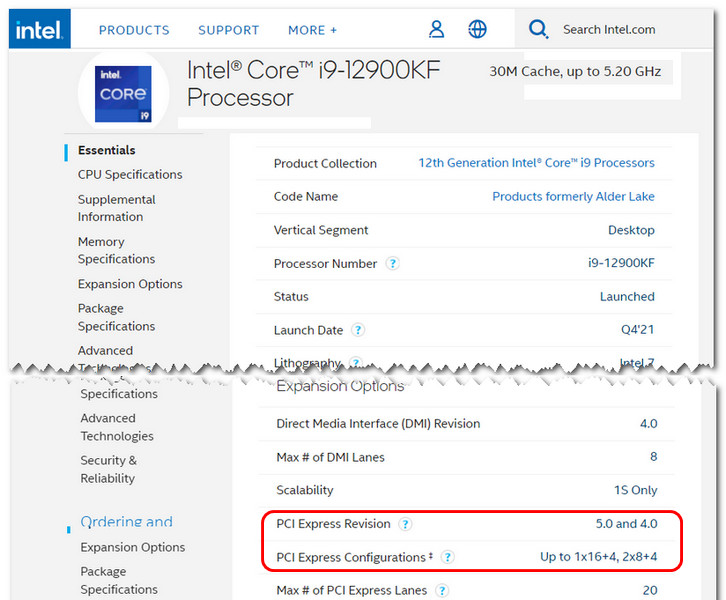Open help icon next to PCI Express Configurations

coord(447,557)
